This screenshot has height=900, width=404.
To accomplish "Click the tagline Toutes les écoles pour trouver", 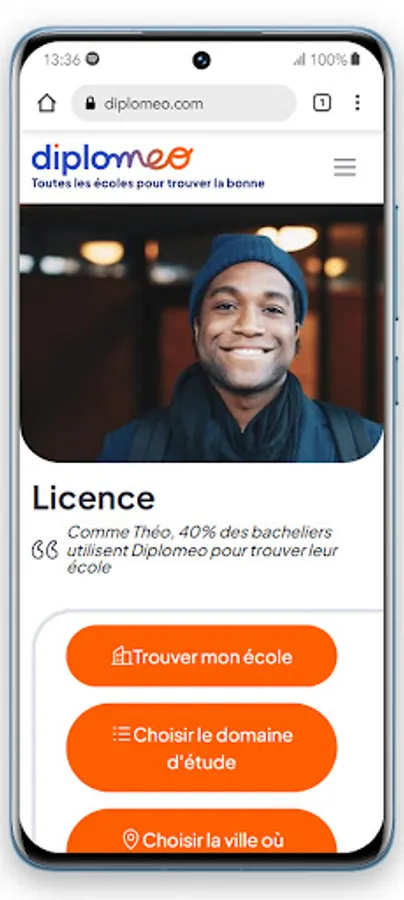I will pyautogui.click(x=148, y=184).
